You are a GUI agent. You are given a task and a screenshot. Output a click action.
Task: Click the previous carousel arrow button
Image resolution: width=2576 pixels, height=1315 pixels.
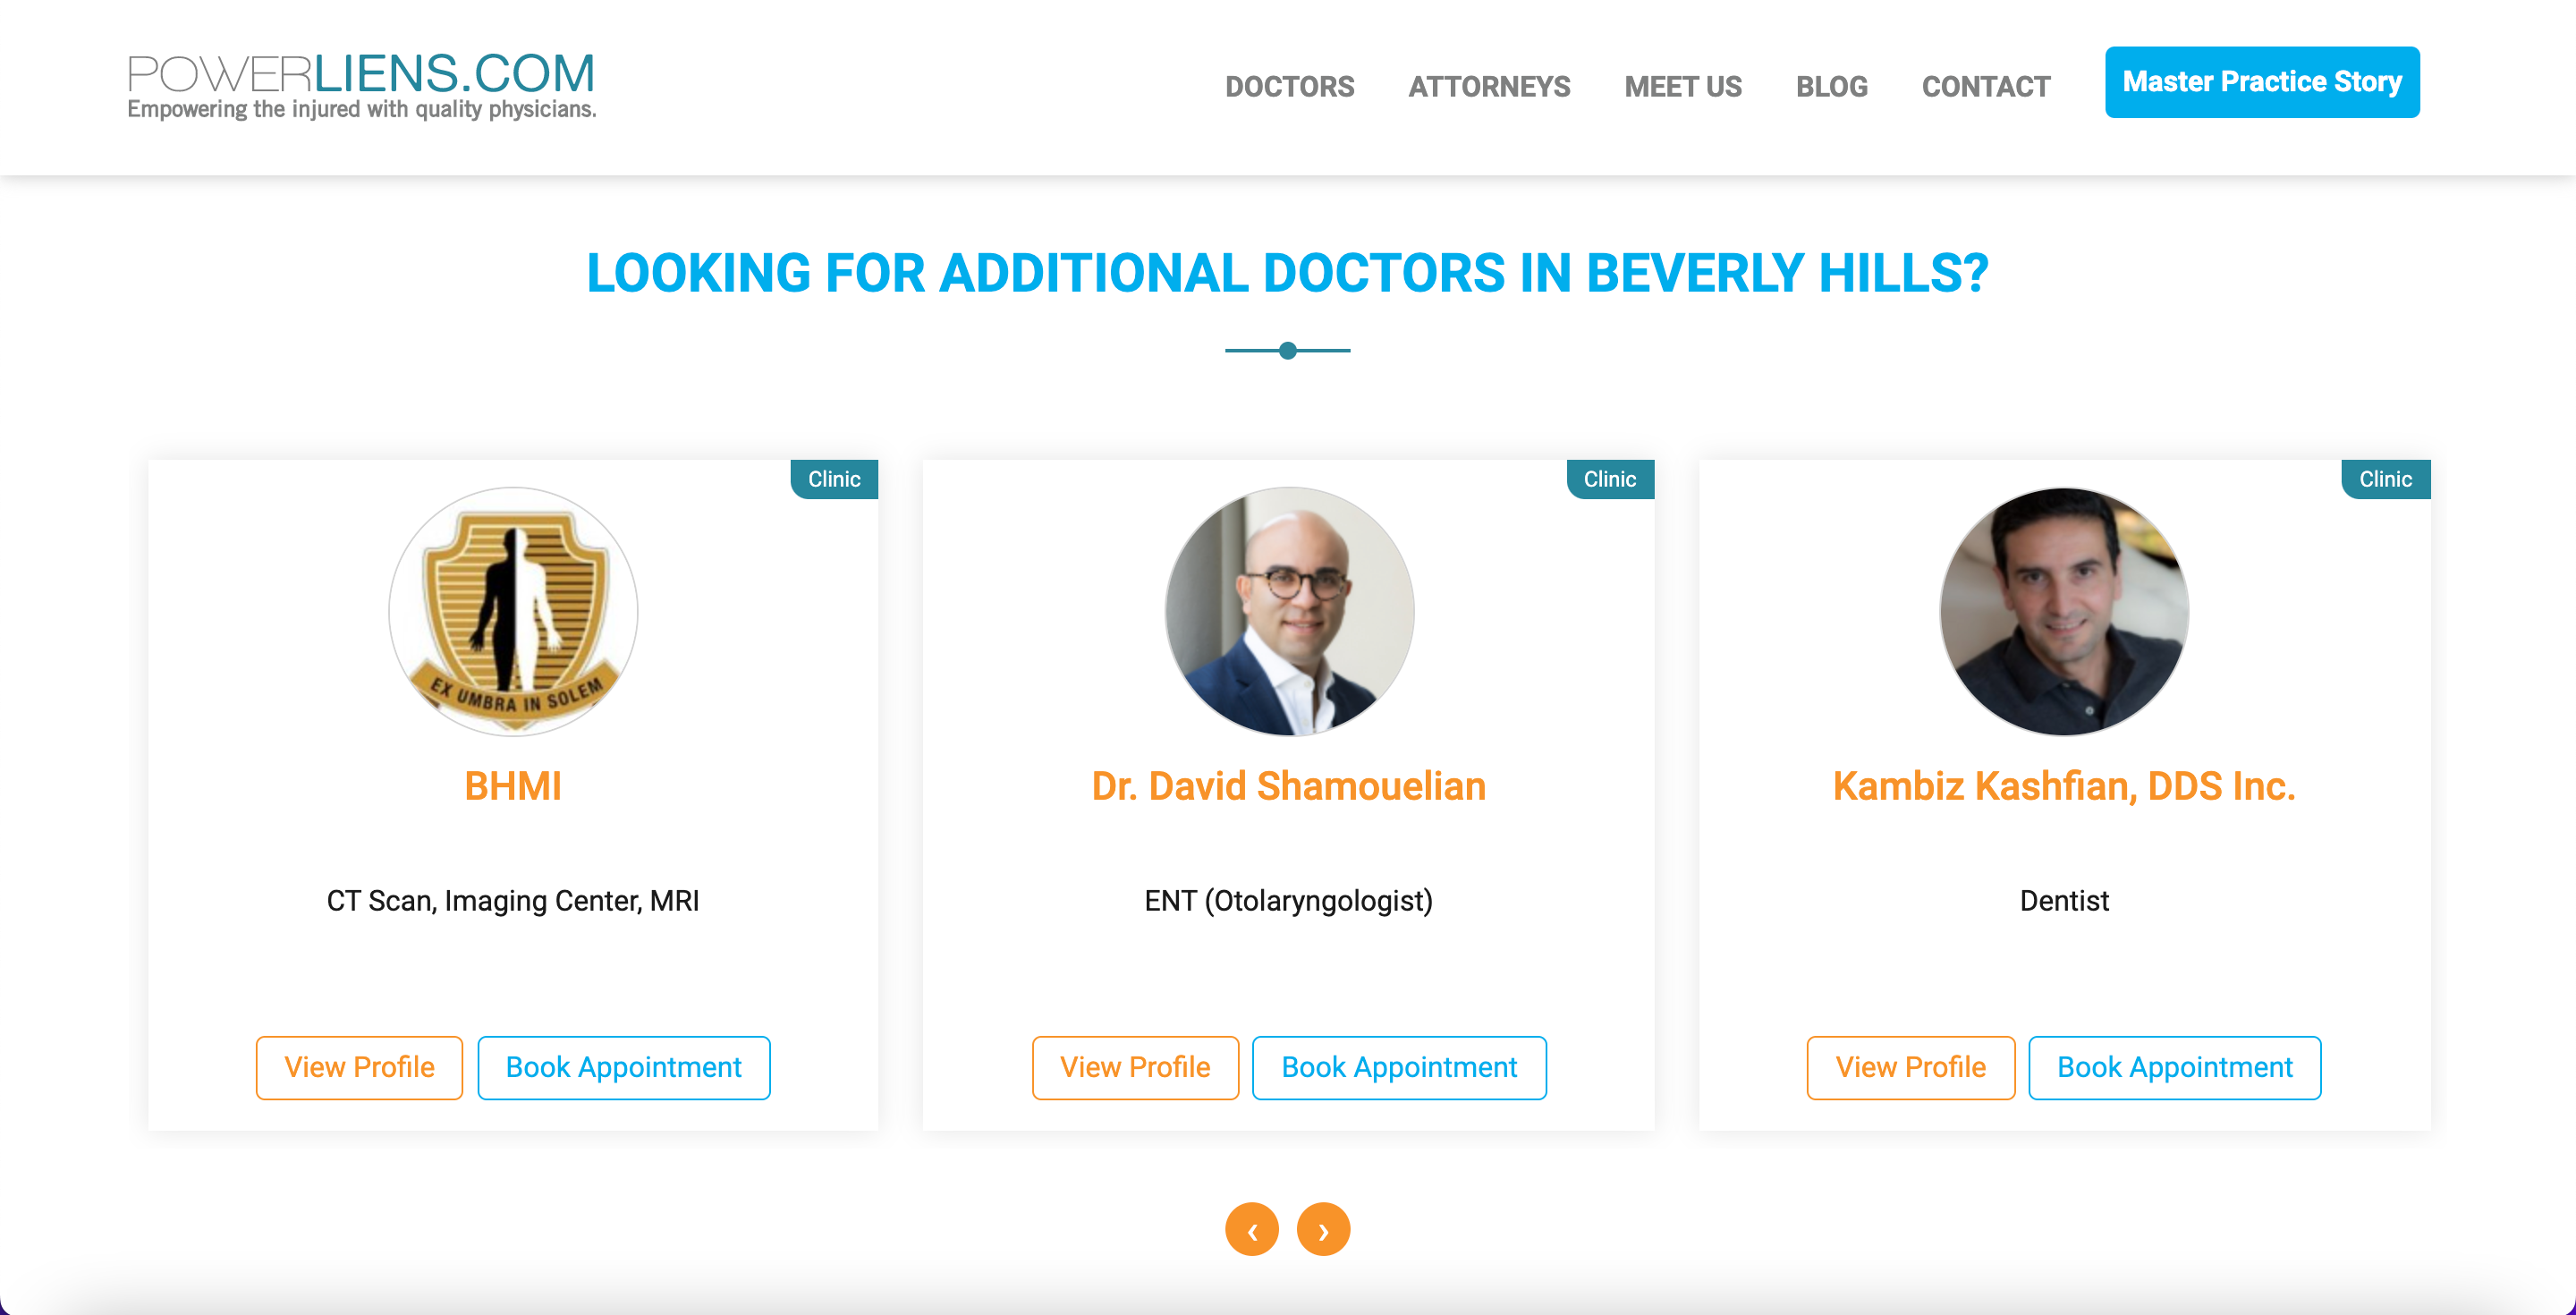[1252, 1229]
